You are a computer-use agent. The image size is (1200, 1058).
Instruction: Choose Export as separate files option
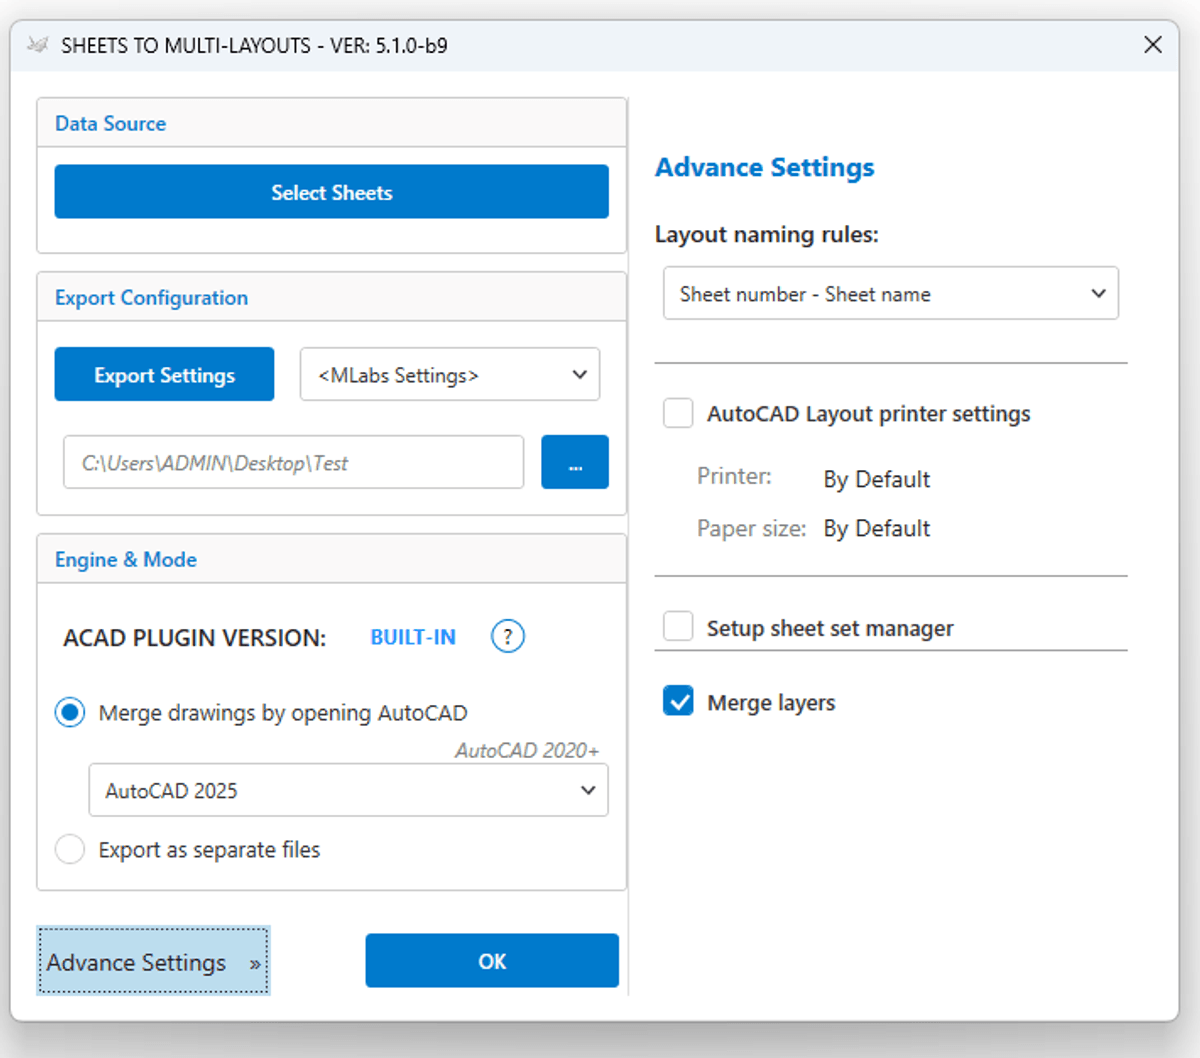coord(70,850)
